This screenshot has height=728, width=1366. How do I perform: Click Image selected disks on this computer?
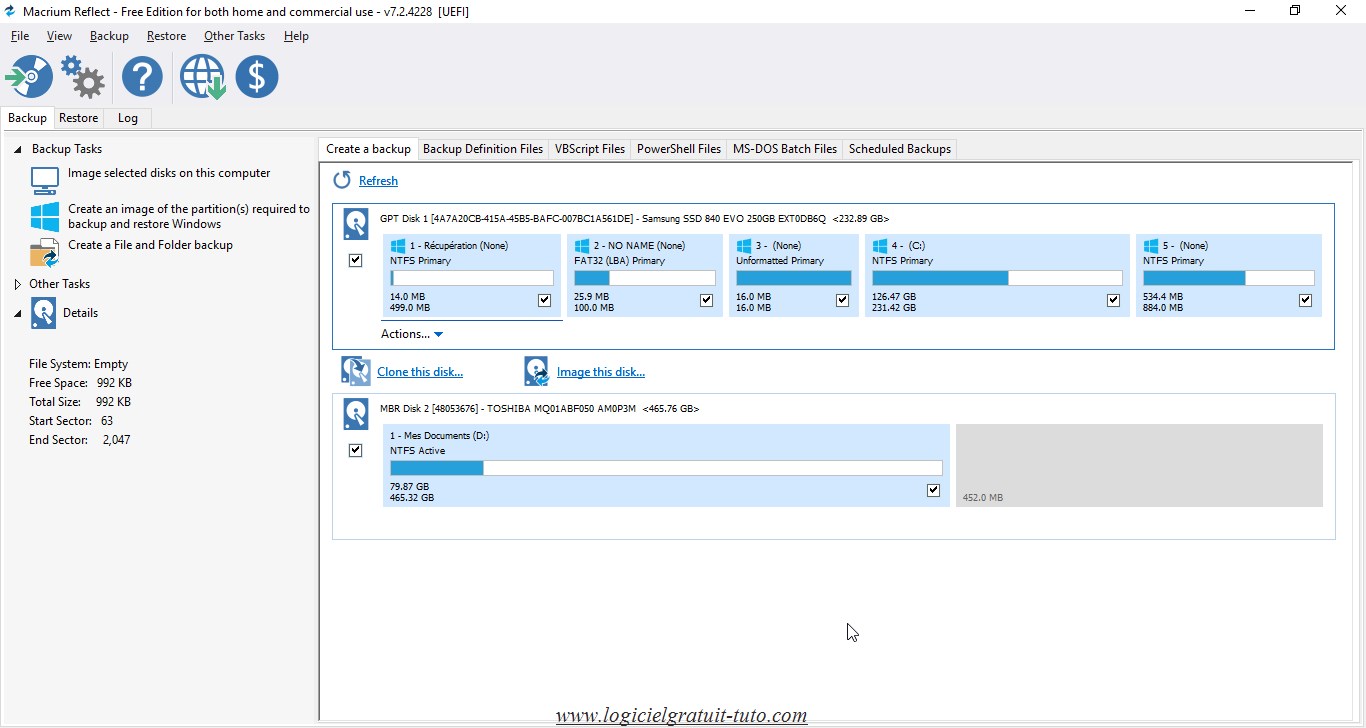[169, 173]
